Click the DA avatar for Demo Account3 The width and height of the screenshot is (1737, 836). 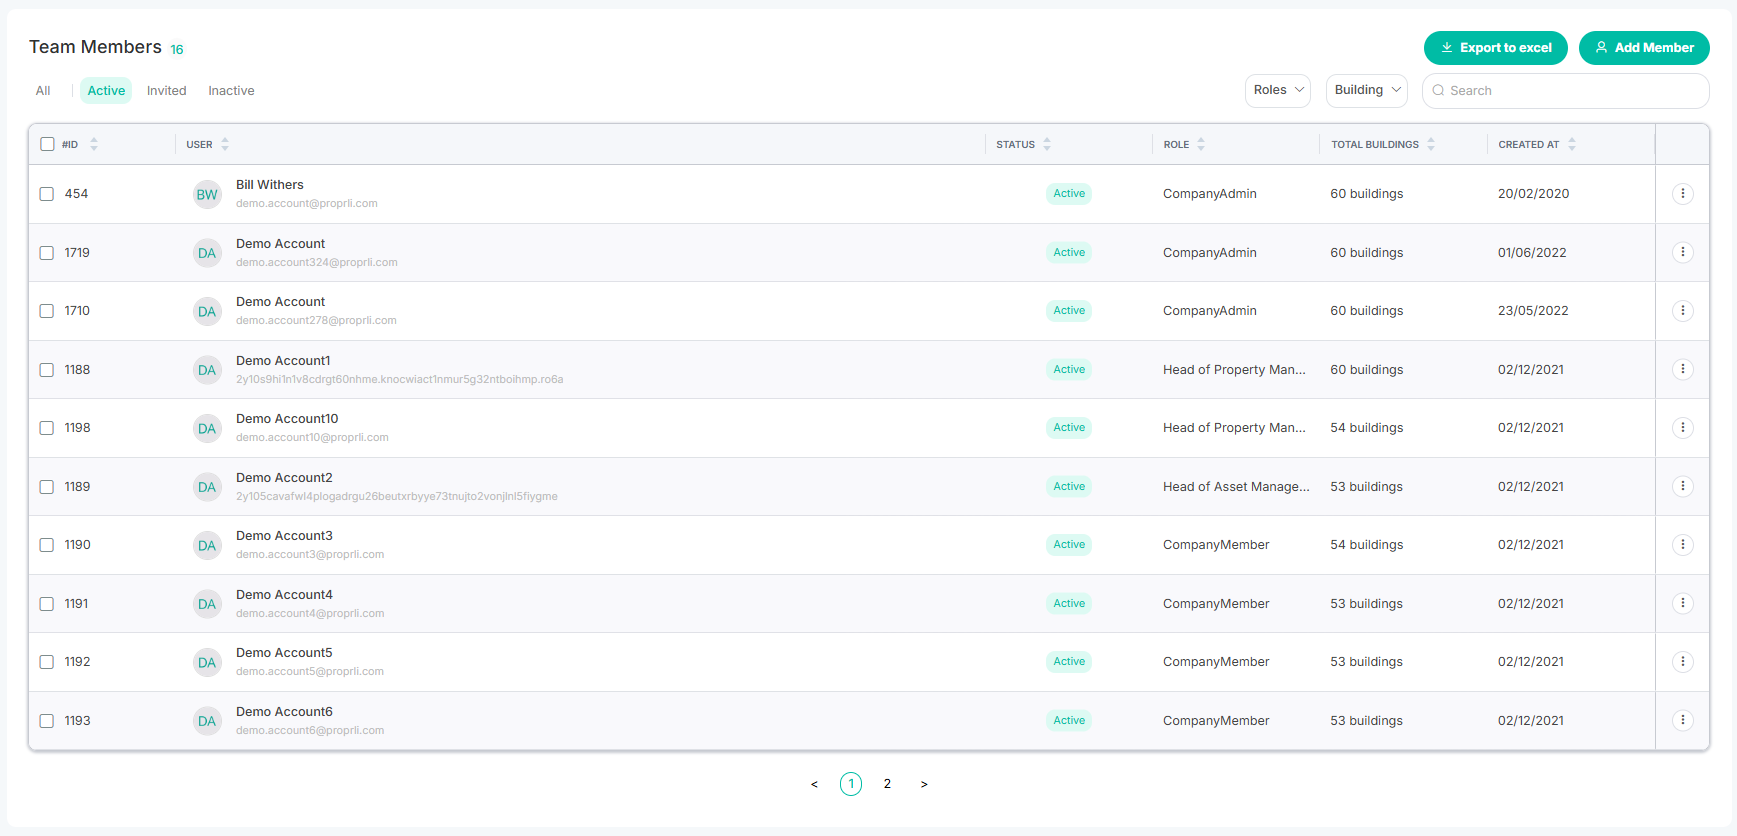click(x=207, y=545)
